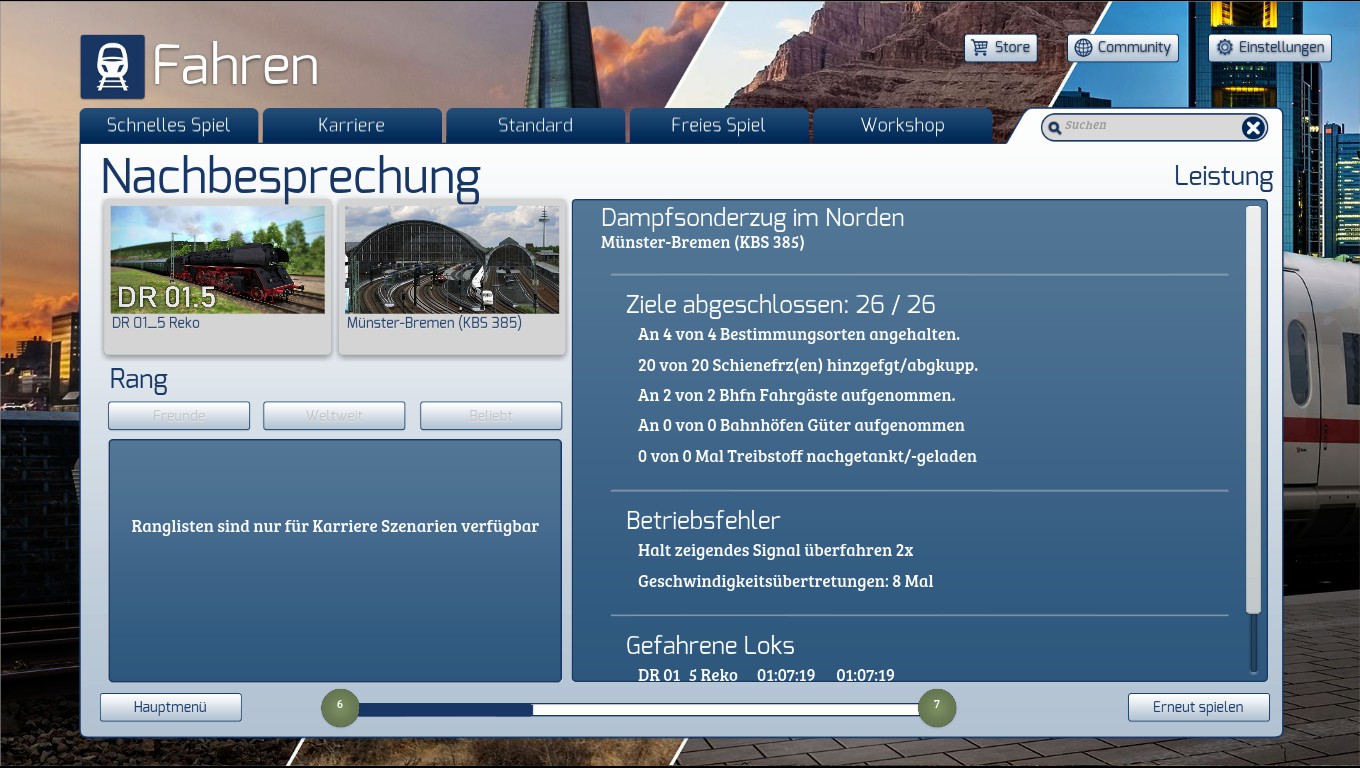
Task: Click An 2 von 2 Bhfn Fahrgäste line
Action: pyautogui.click(x=797, y=395)
